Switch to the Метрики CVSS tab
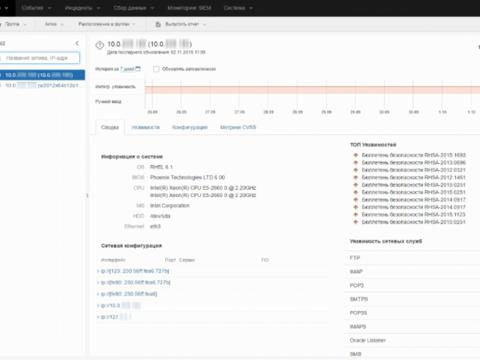 tap(238, 127)
